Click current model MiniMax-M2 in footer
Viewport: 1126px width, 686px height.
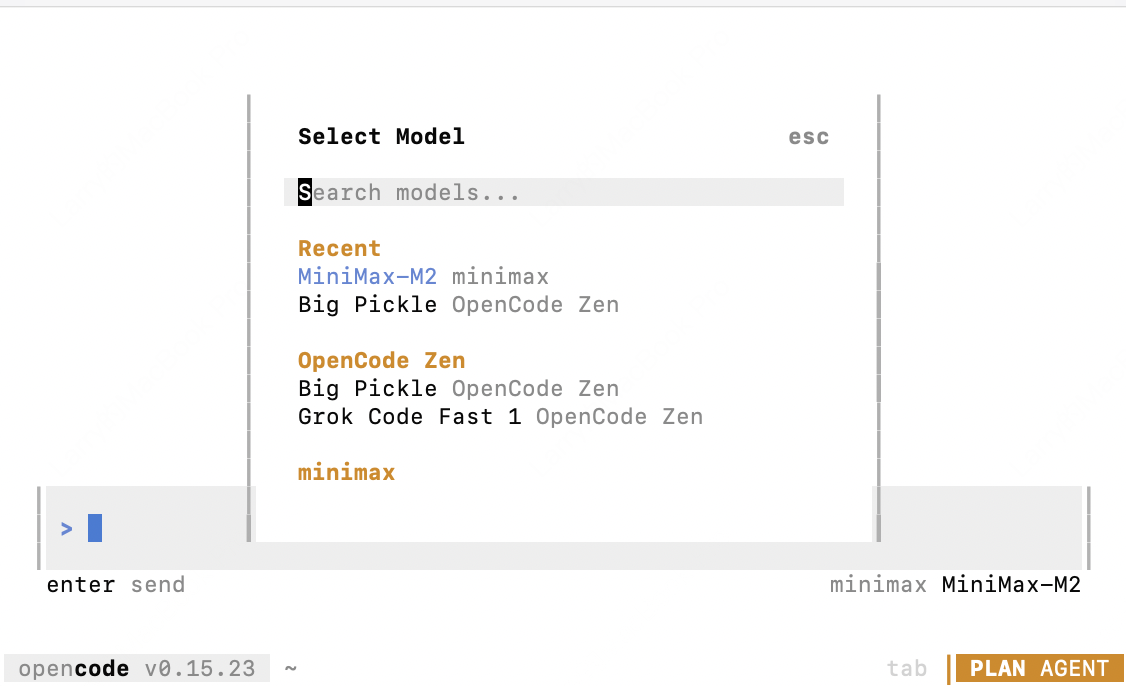click(1011, 585)
